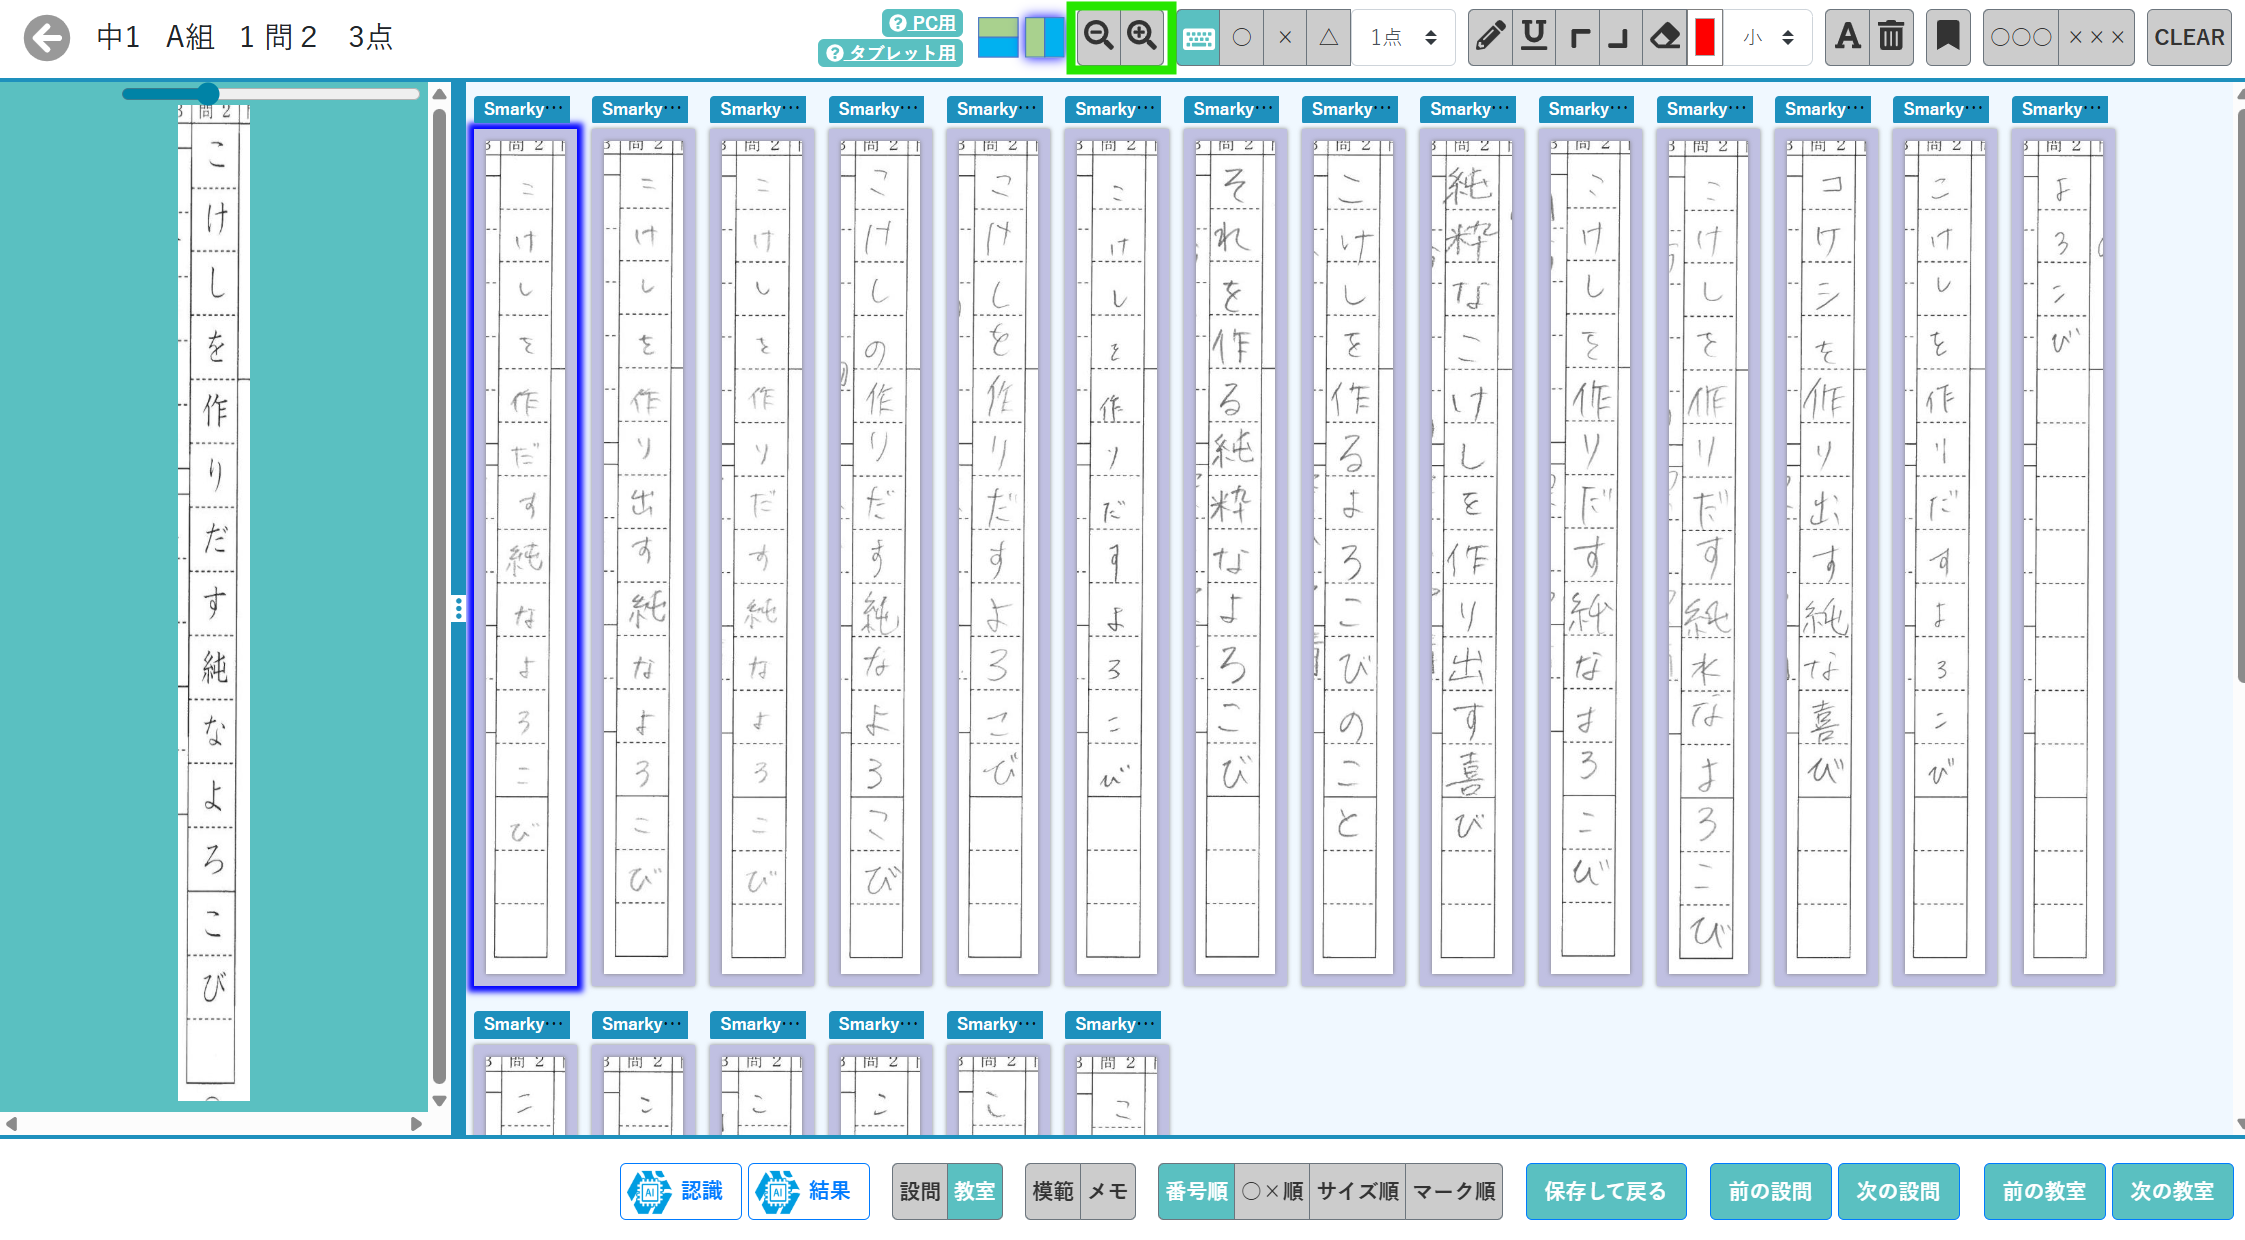
Task: Select the underline marking tool
Action: click(x=1534, y=37)
